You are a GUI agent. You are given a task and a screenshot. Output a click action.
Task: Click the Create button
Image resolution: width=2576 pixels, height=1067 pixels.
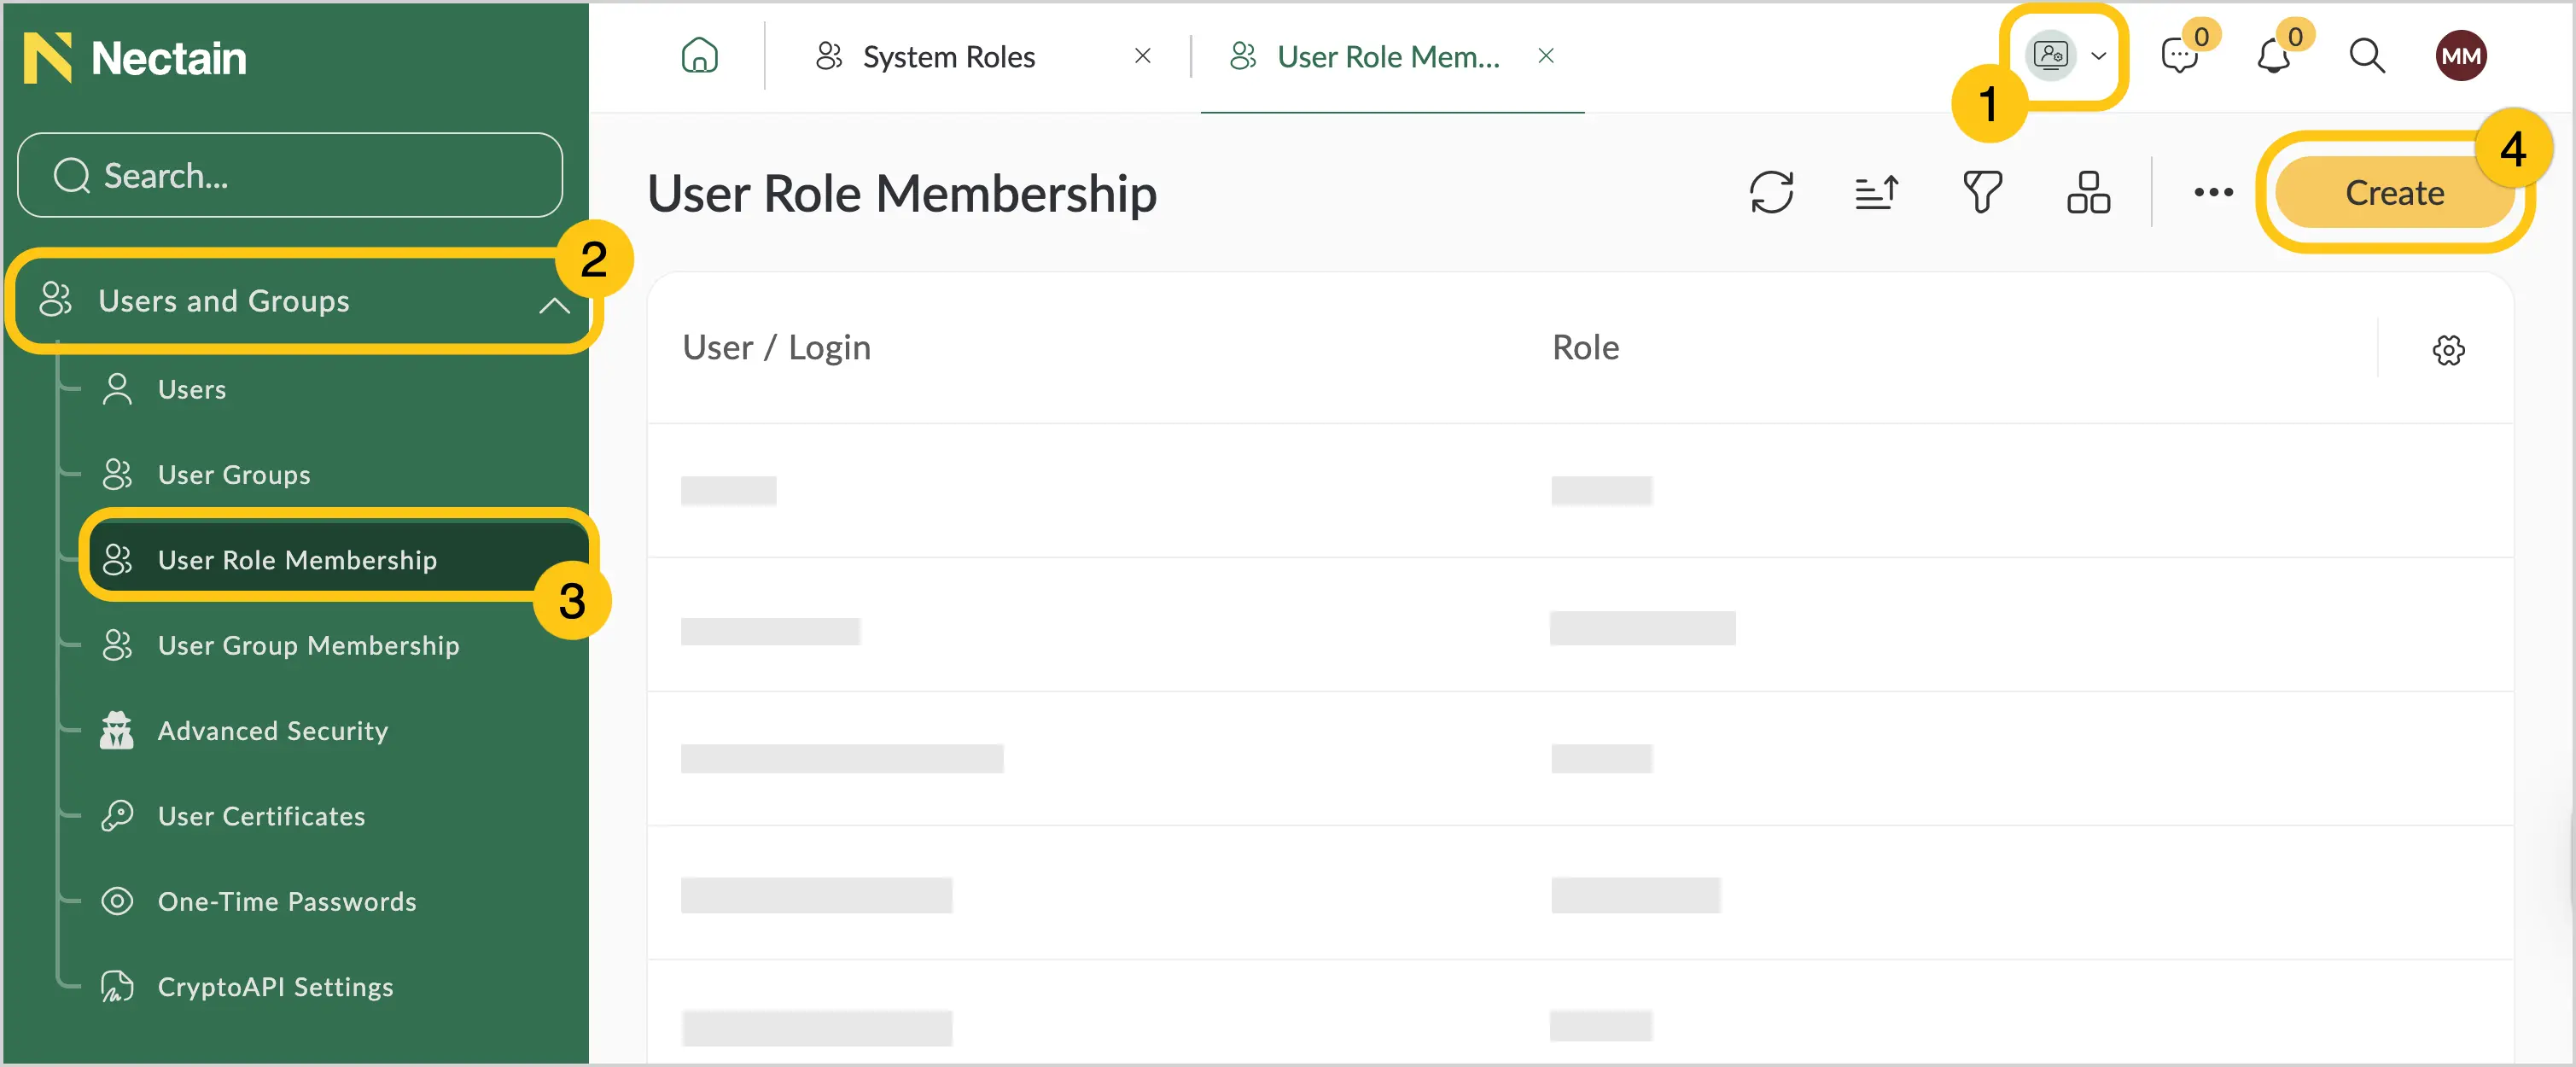[x=2394, y=192]
